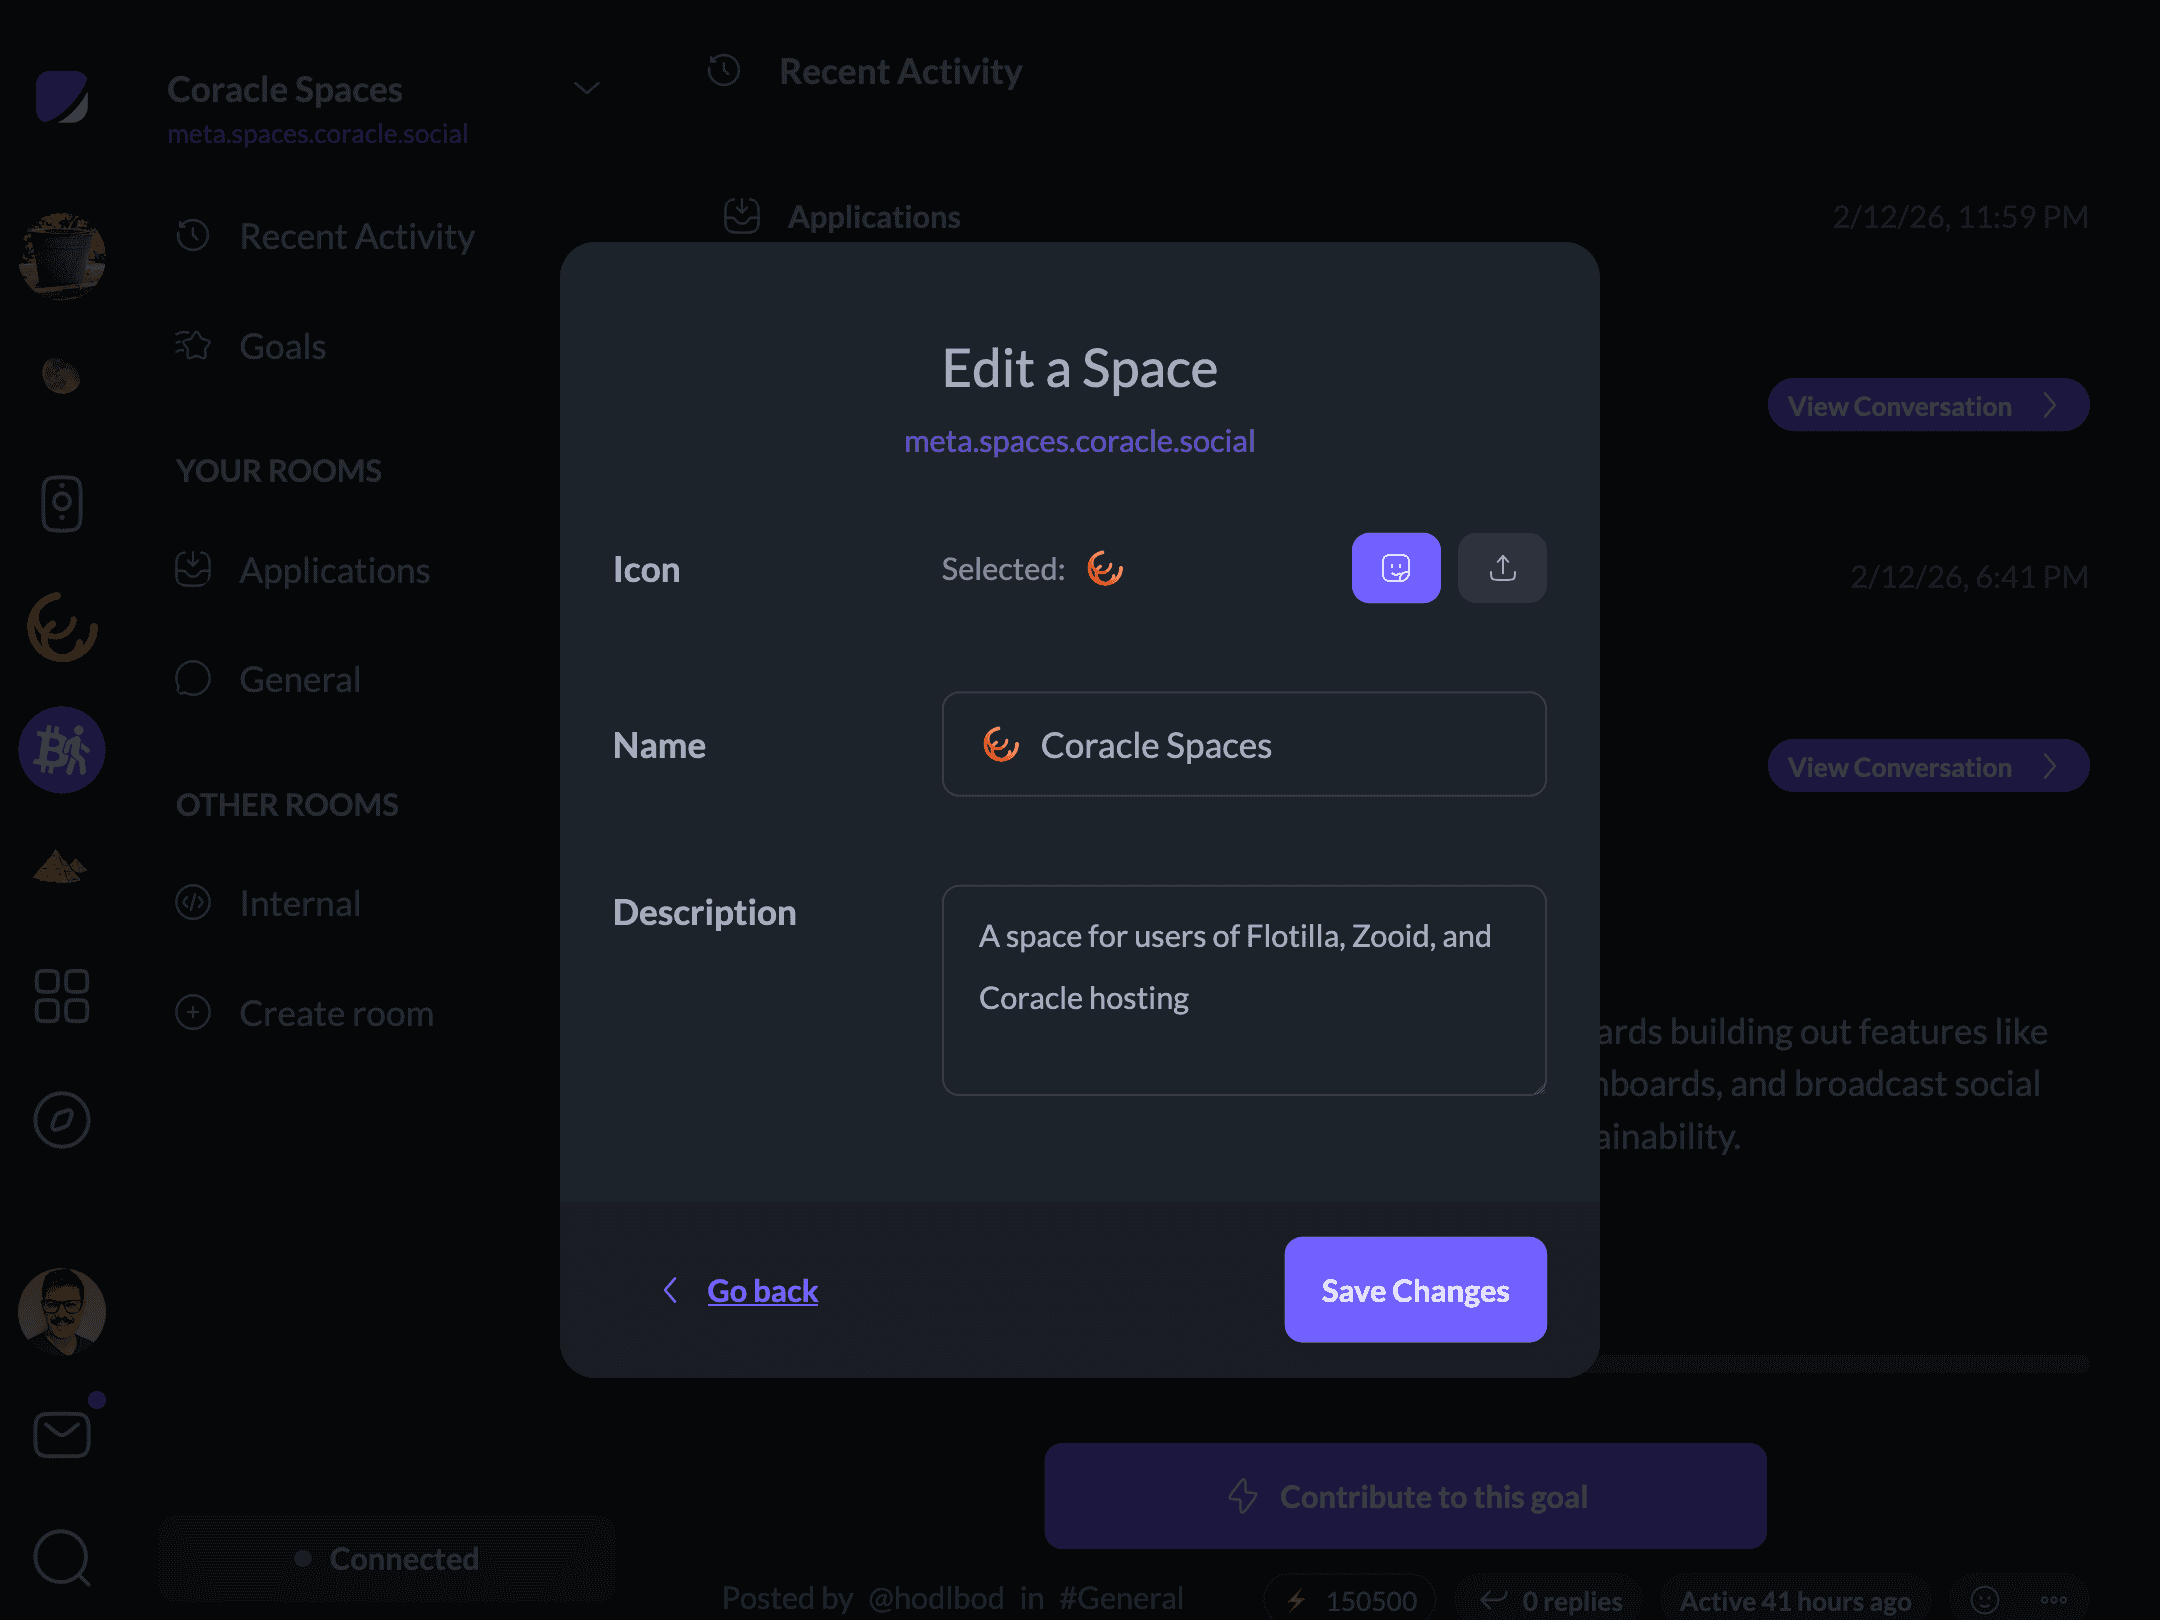
Task: Open Goals in the sidebar menu
Action: click(x=282, y=347)
